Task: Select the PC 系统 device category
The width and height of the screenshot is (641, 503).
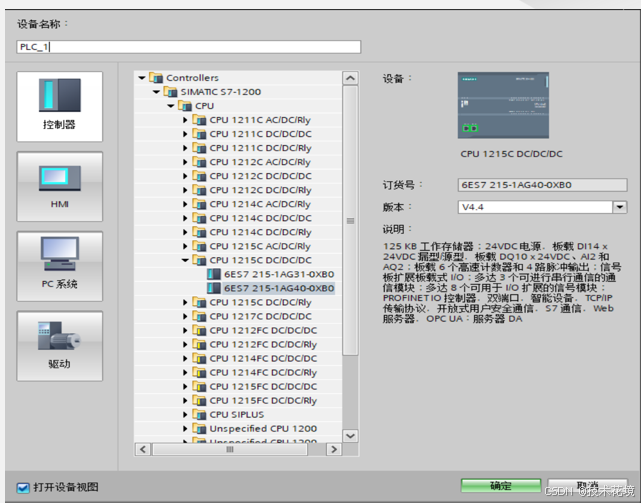Action: [60, 266]
